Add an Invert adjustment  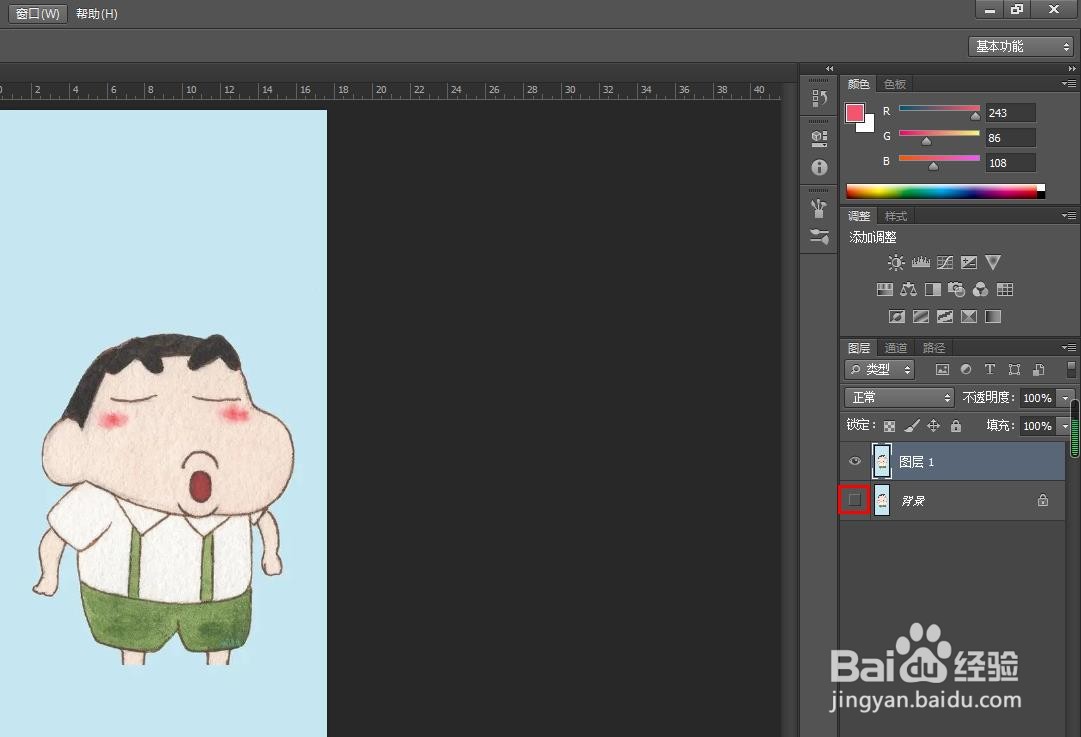point(896,316)
